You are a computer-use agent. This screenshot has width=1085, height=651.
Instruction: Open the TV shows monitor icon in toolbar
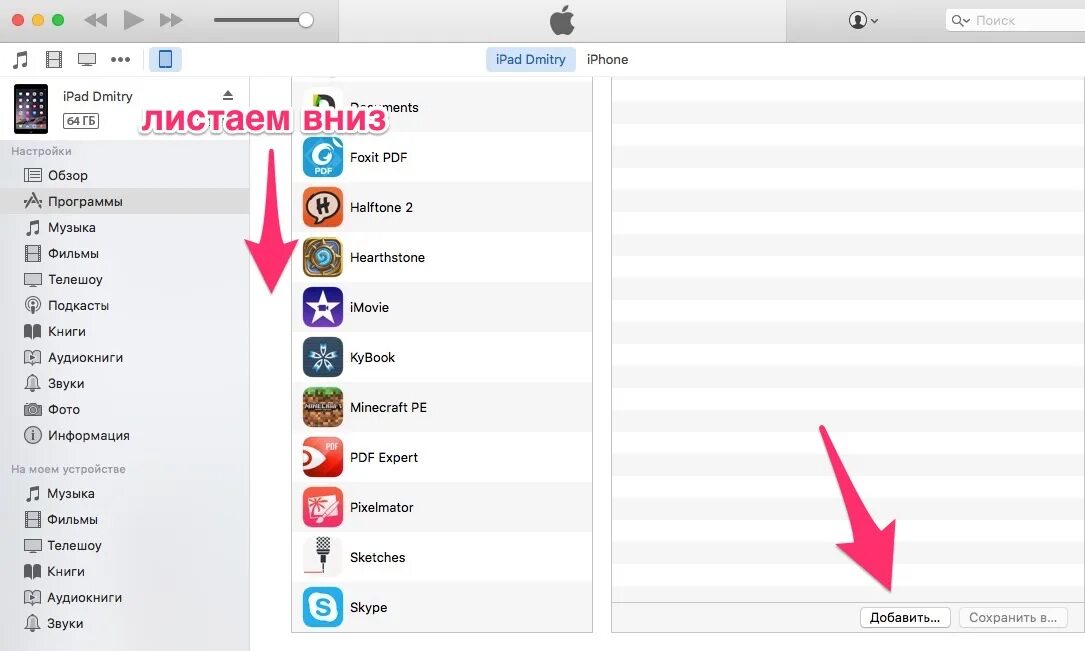point(86,59)
